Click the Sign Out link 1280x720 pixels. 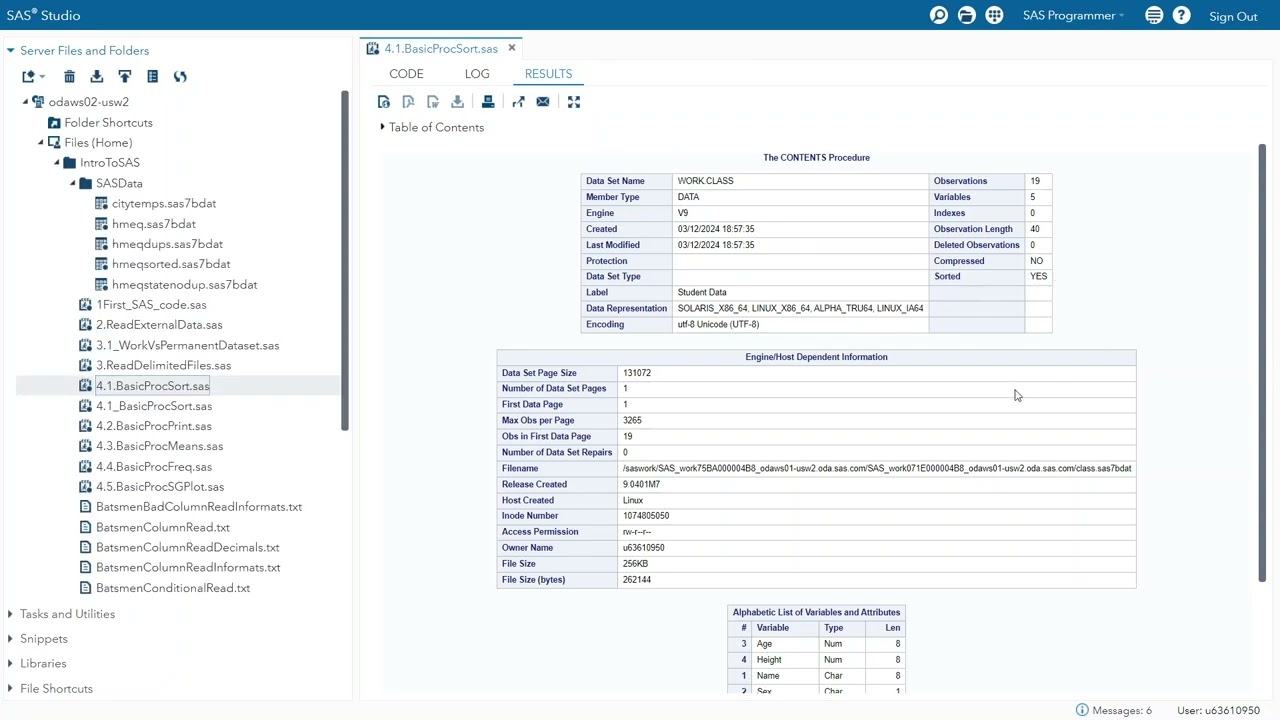pos(1233,16)
